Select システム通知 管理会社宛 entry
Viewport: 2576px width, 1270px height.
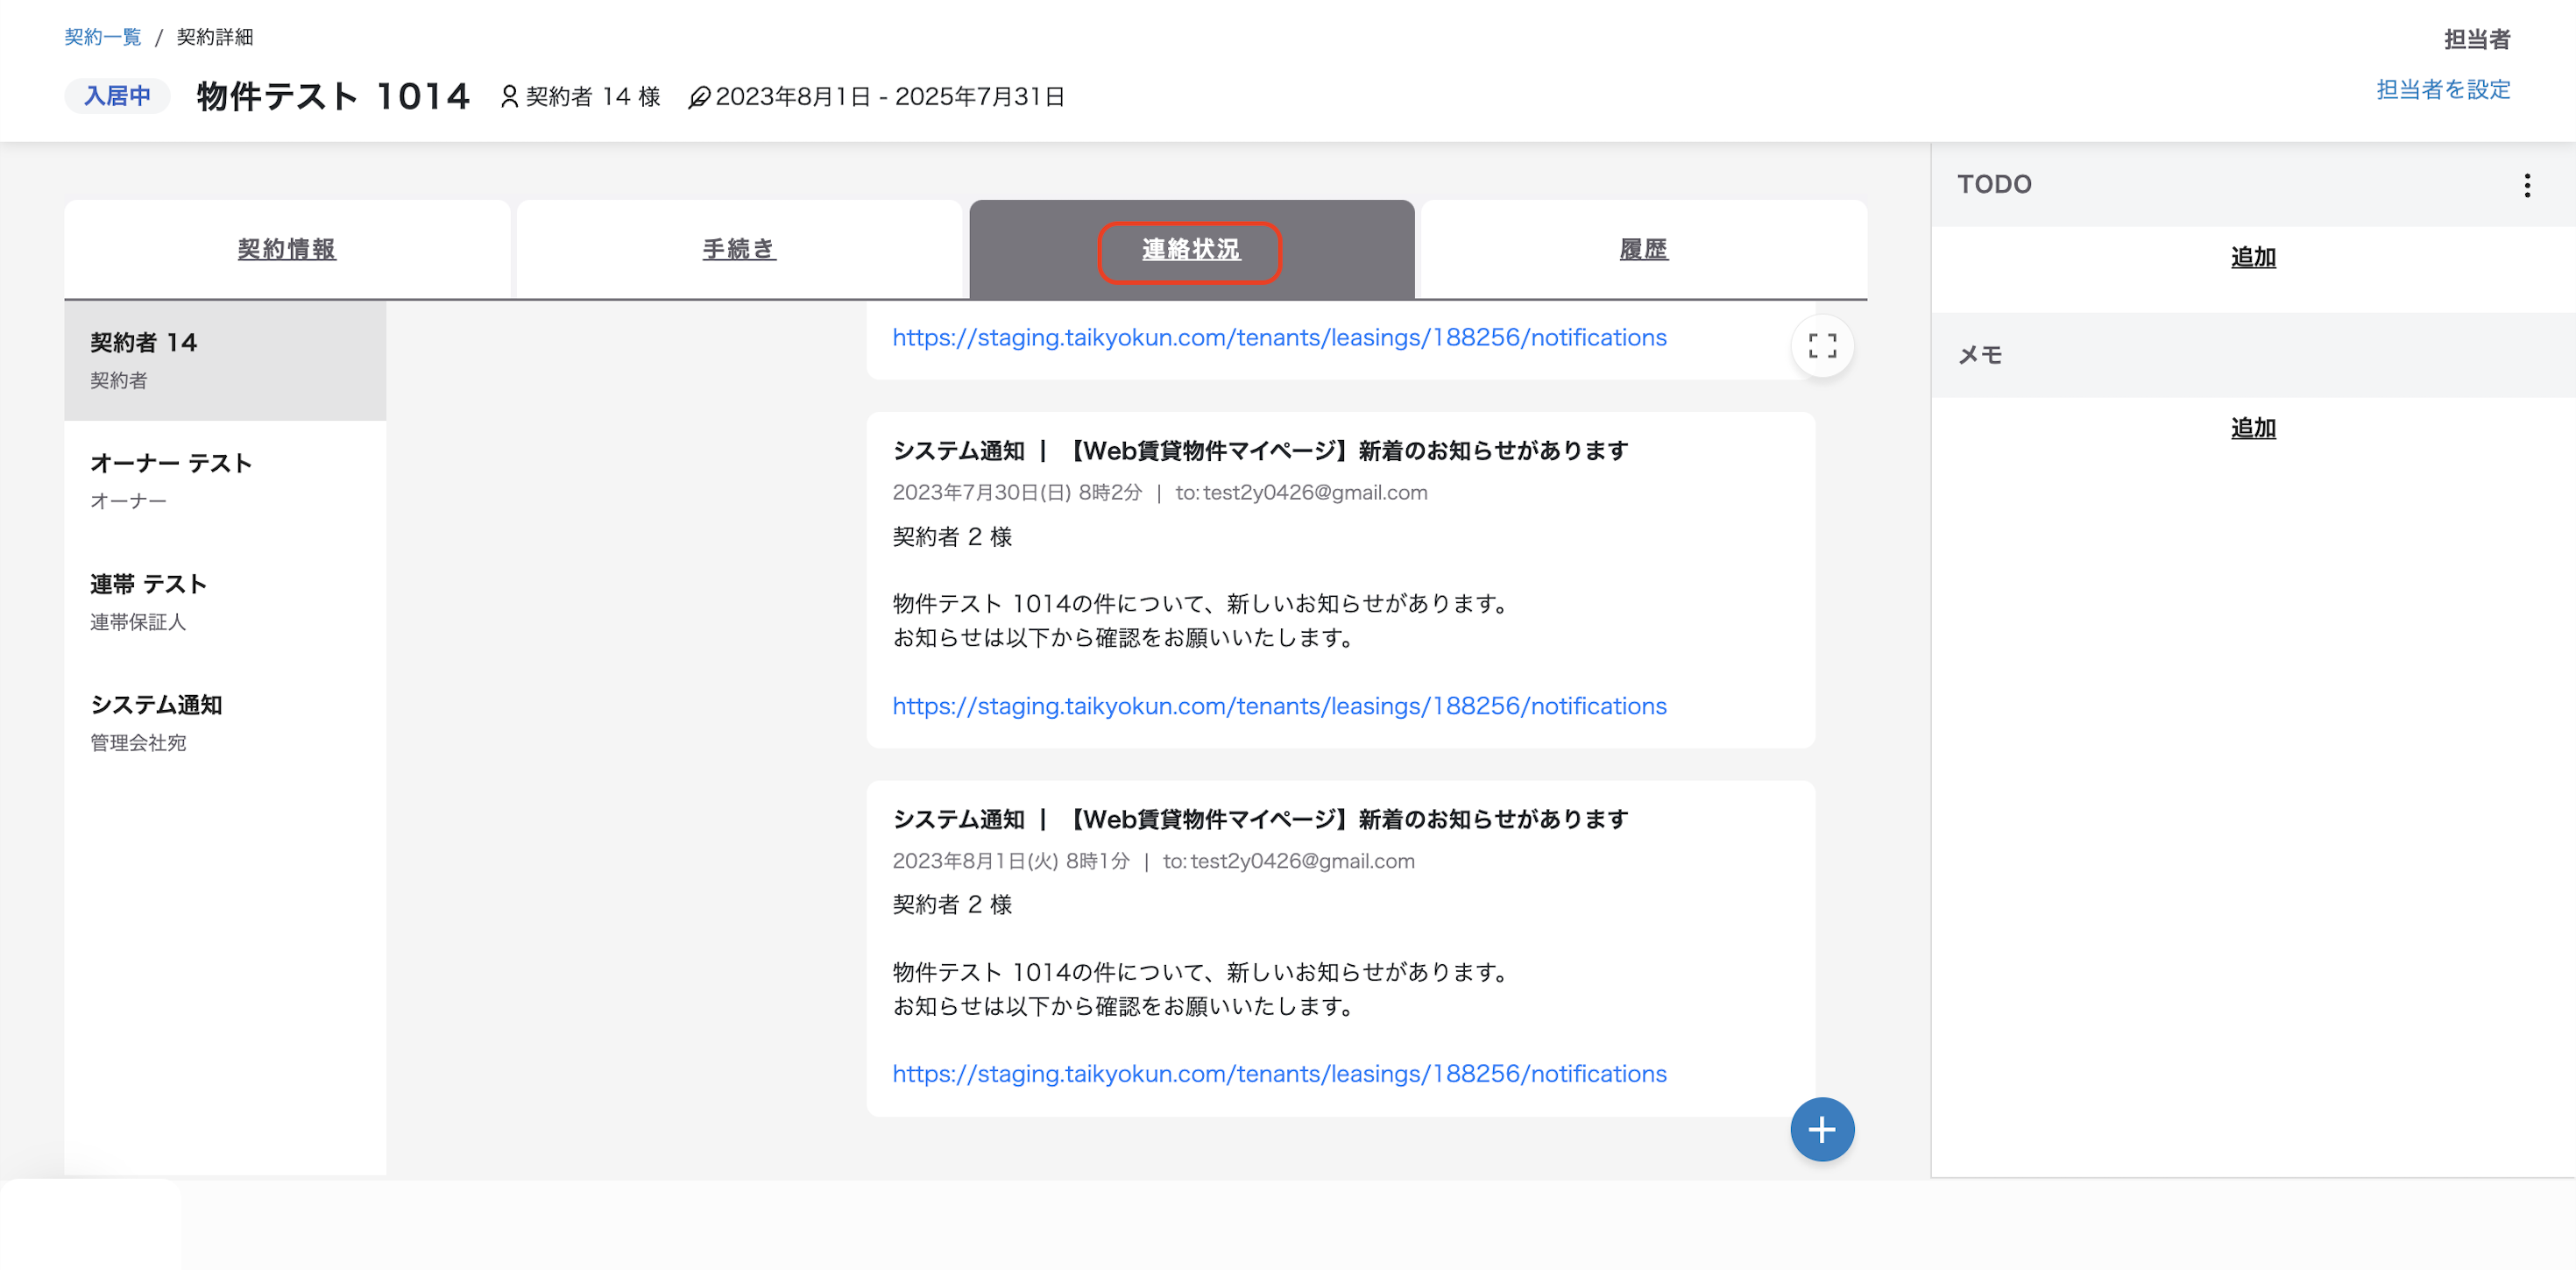(x=225, y=723)
